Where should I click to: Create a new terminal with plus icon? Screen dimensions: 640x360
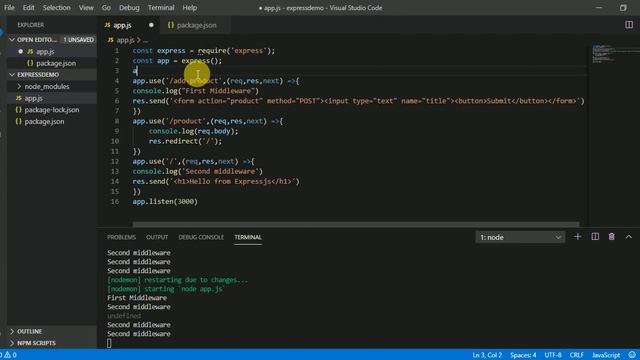[577, 237]
